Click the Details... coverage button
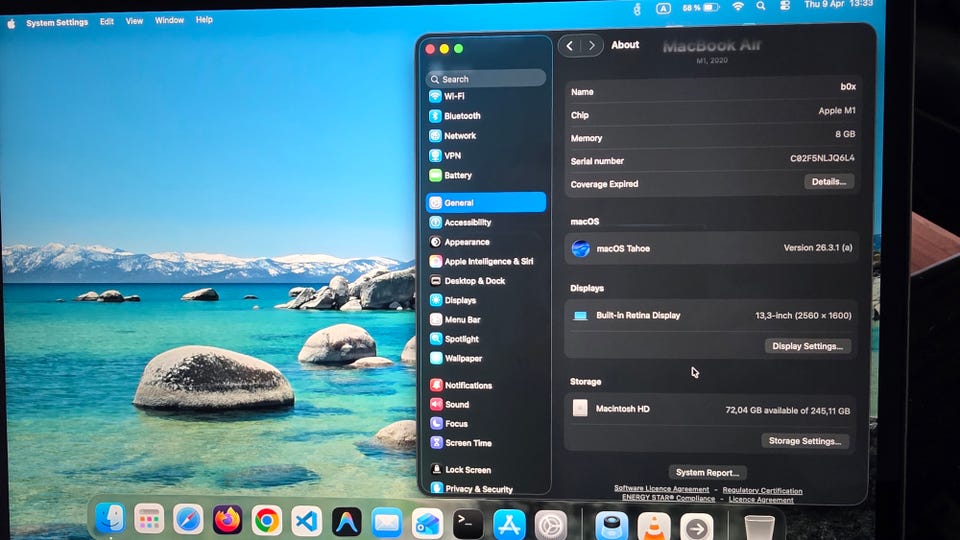The width and height of the screenshot is (960, 540). [829, 182]
